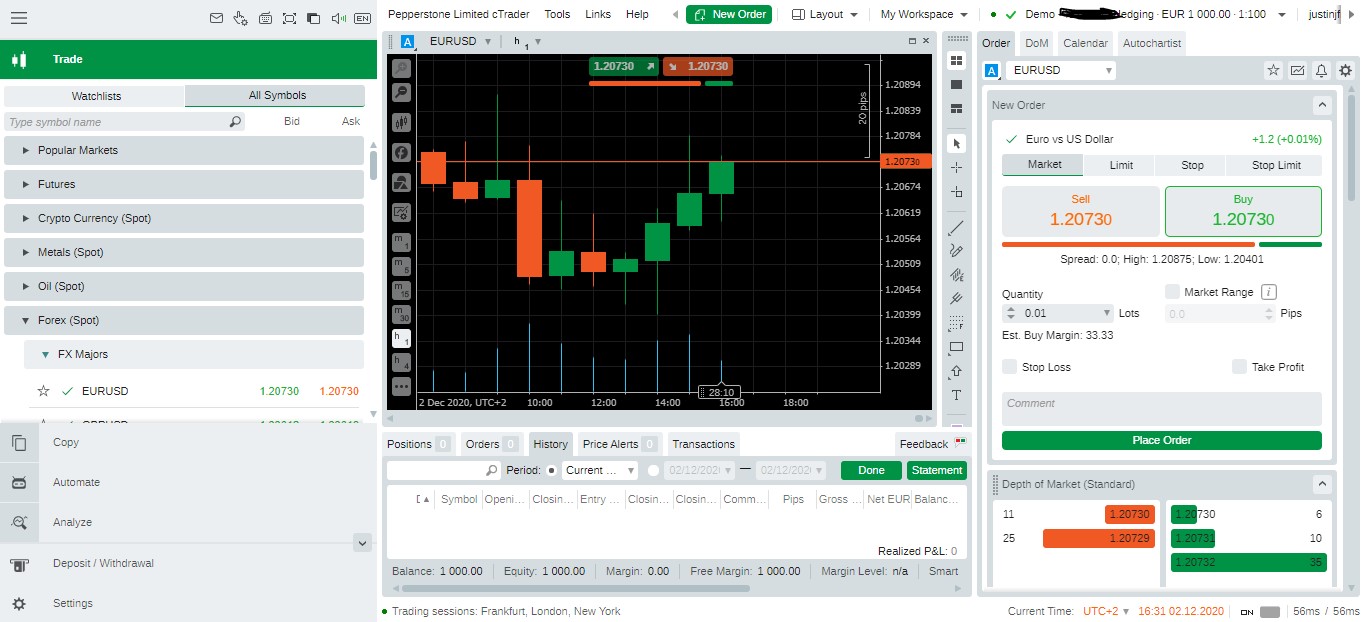Click the fullscreen mode icon
This screenshot has width=1365, height=622.
point(289,18)
